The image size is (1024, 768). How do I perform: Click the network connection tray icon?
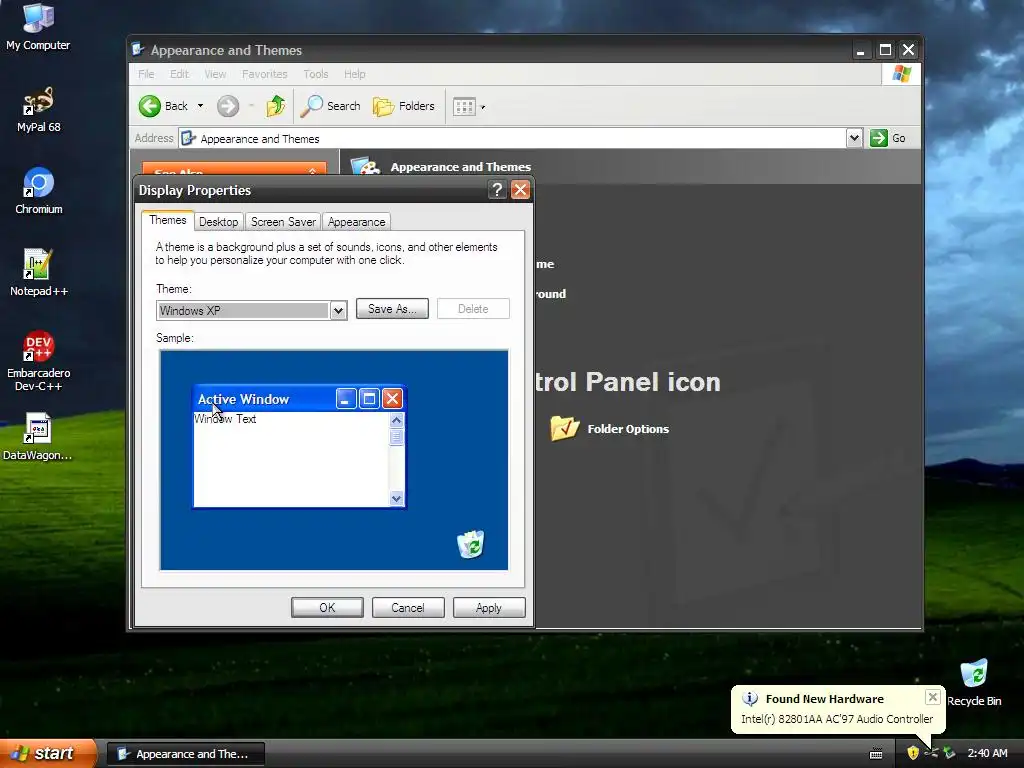[x=931, y=753]
